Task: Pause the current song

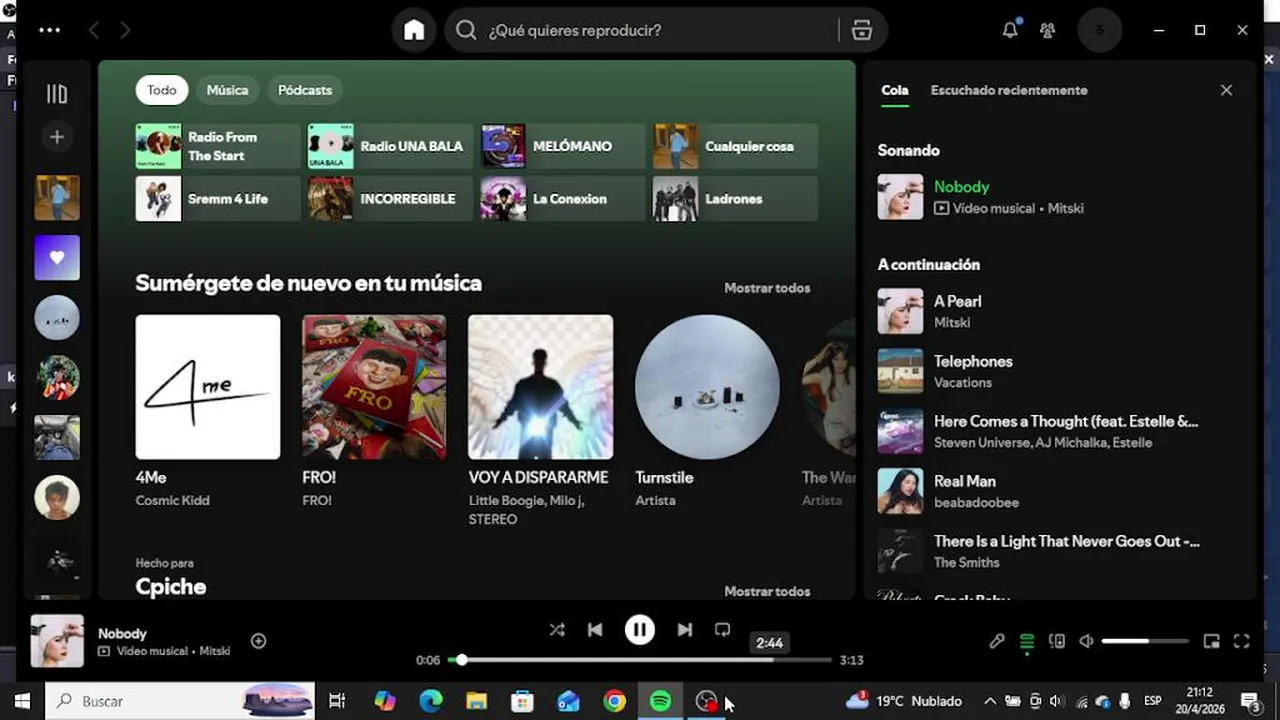Action: click(x=640, y=630)
